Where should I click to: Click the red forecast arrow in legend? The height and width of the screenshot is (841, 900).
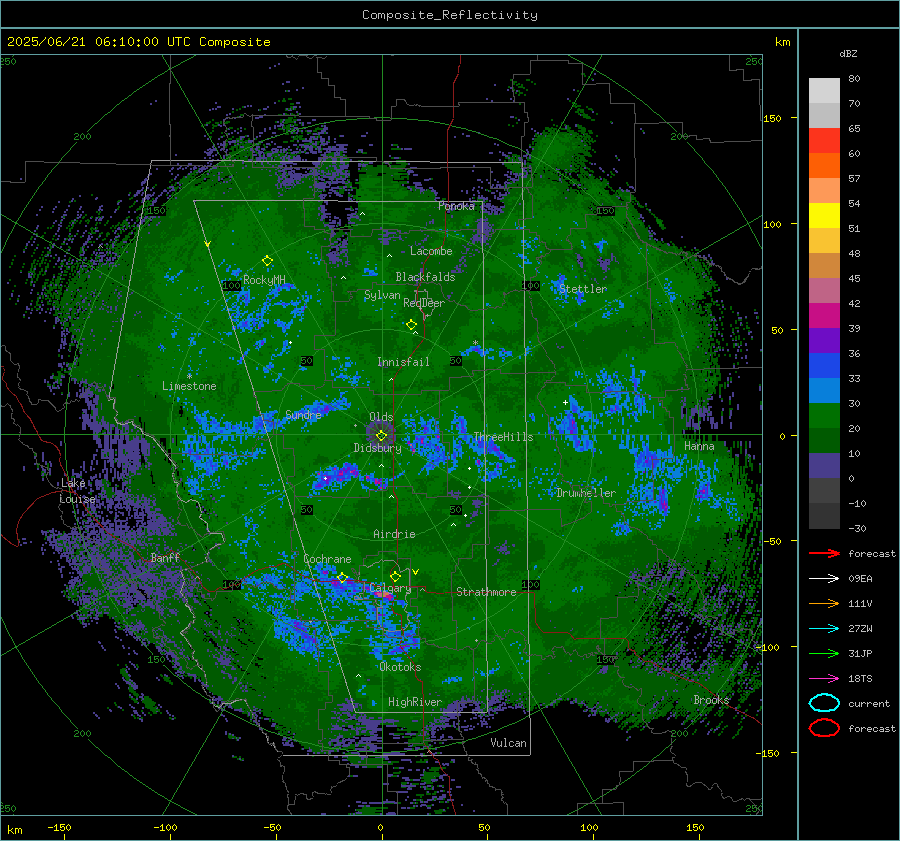click(824, 553)
